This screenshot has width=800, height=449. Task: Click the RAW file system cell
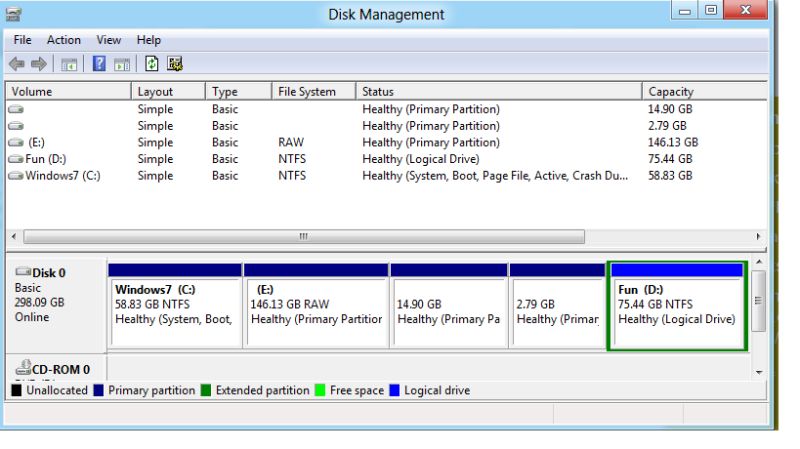coord(291,142)
